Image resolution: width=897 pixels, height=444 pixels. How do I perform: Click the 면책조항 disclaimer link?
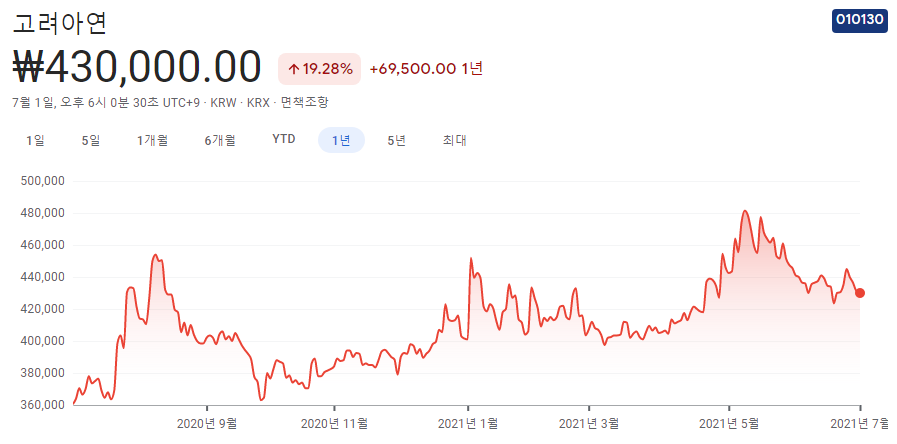[x=304, y=103]
